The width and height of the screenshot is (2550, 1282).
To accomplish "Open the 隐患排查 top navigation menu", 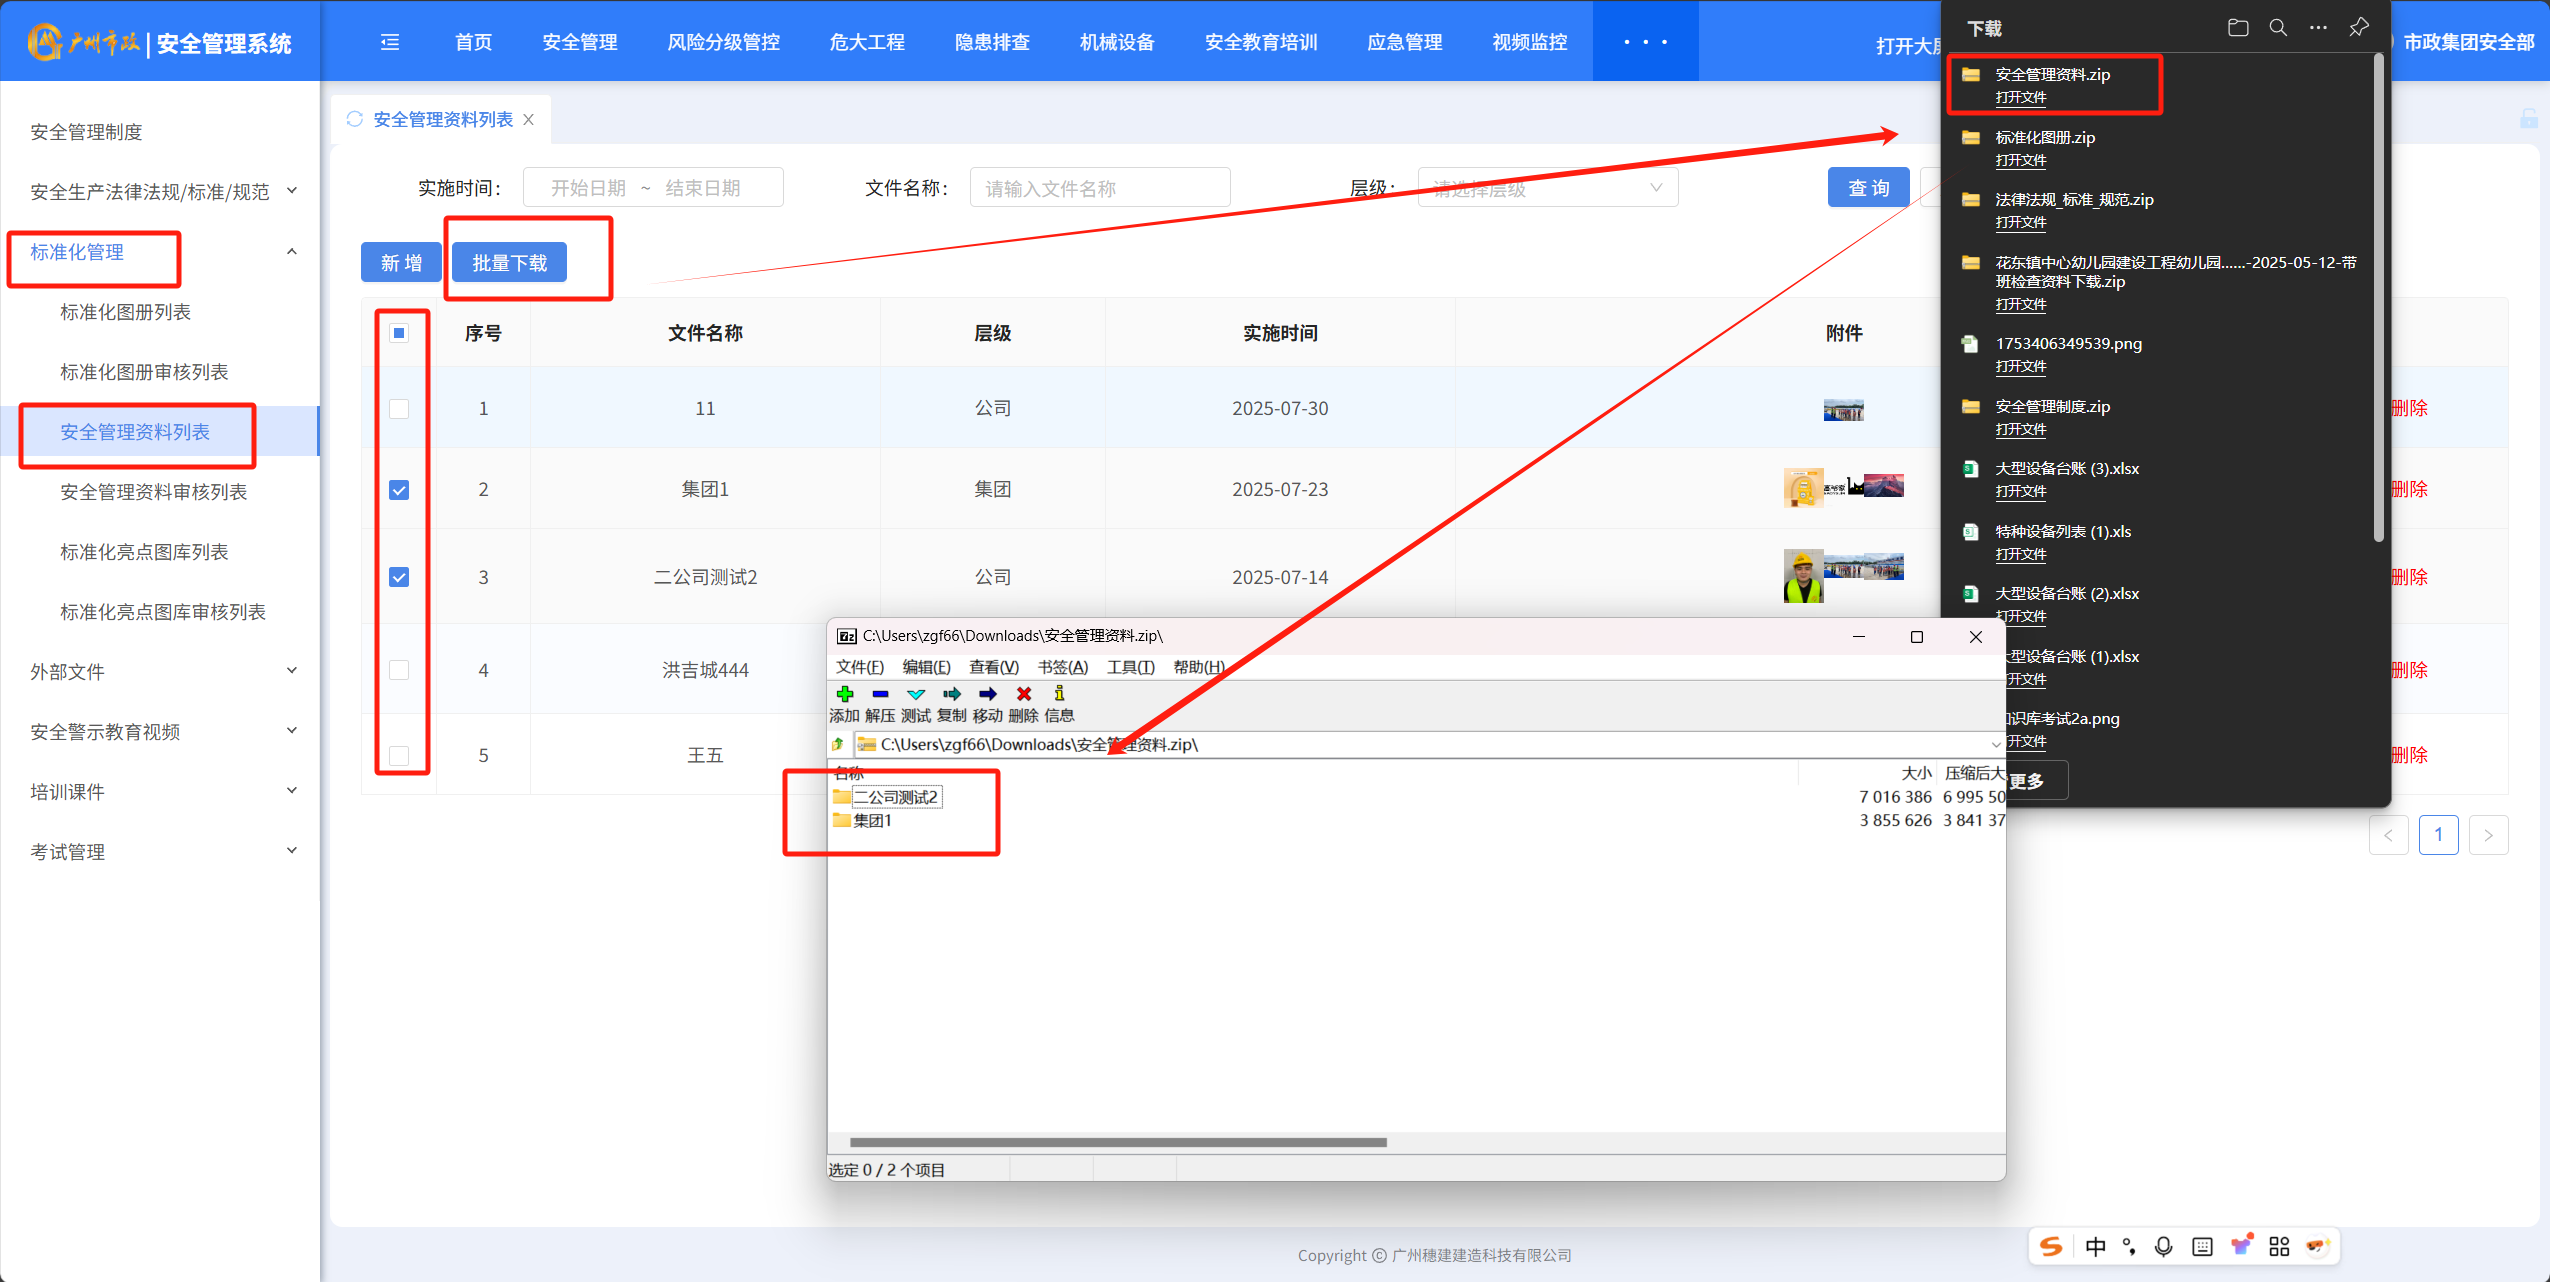I will click(x=992, y=42).
